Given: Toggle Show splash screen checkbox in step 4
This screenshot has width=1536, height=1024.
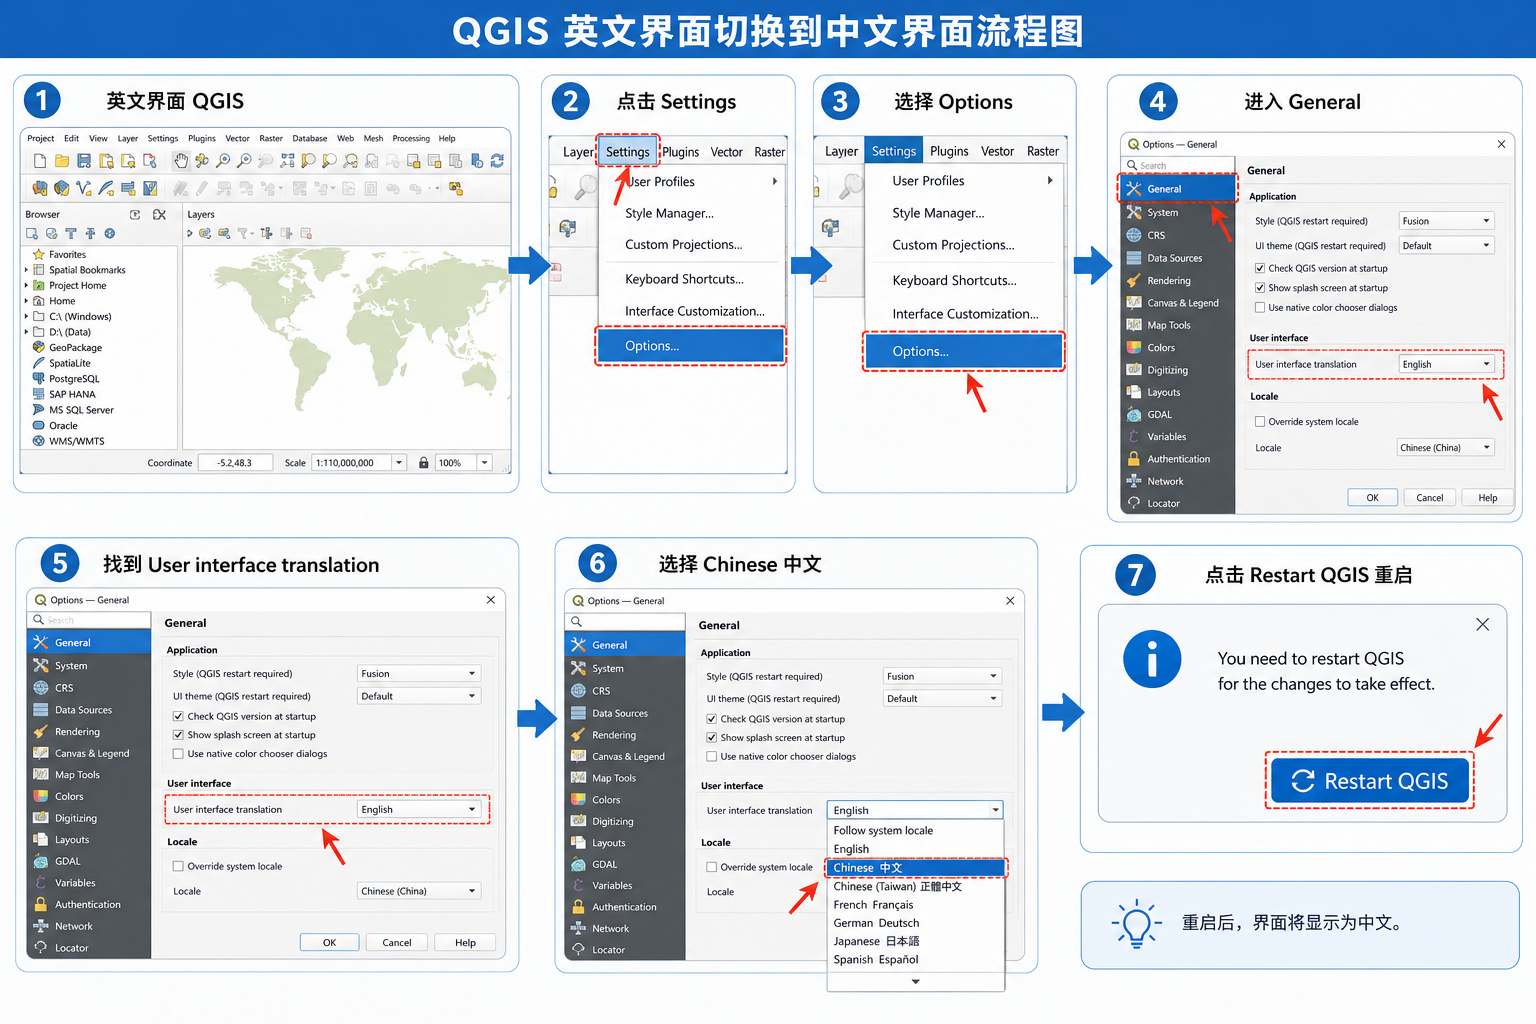Looking at the screenshot, I should [x=1260, y=288].
